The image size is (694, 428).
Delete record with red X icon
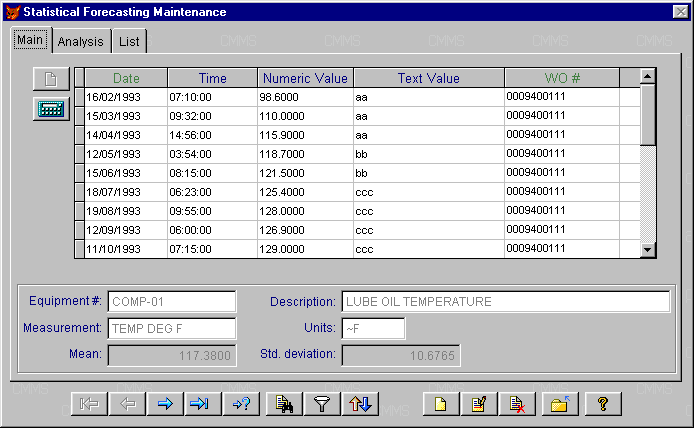tap(518, 404)
